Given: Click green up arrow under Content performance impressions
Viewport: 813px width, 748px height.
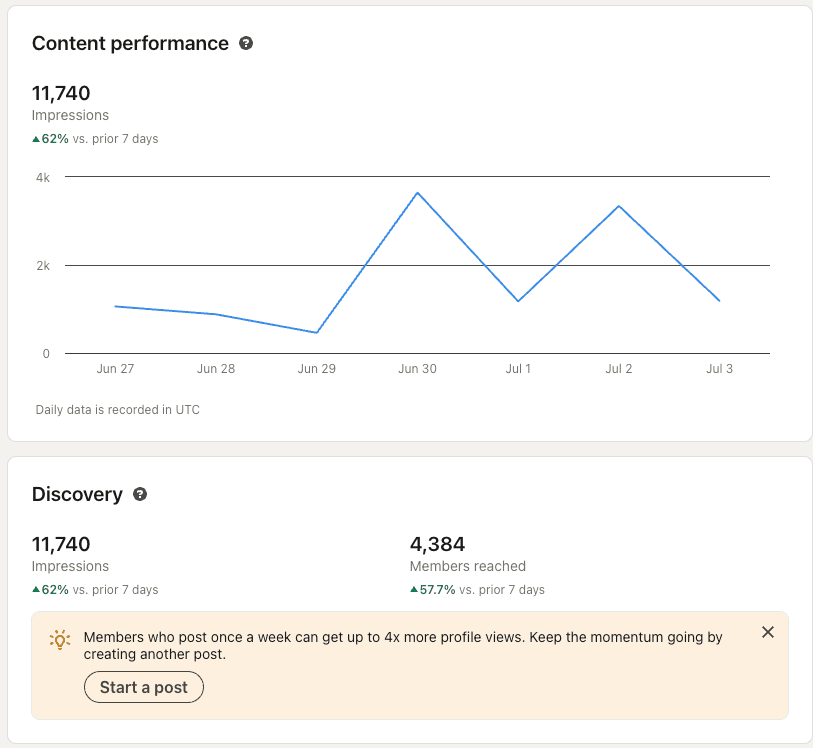Looking at the screenshot, I should [36, 139].
